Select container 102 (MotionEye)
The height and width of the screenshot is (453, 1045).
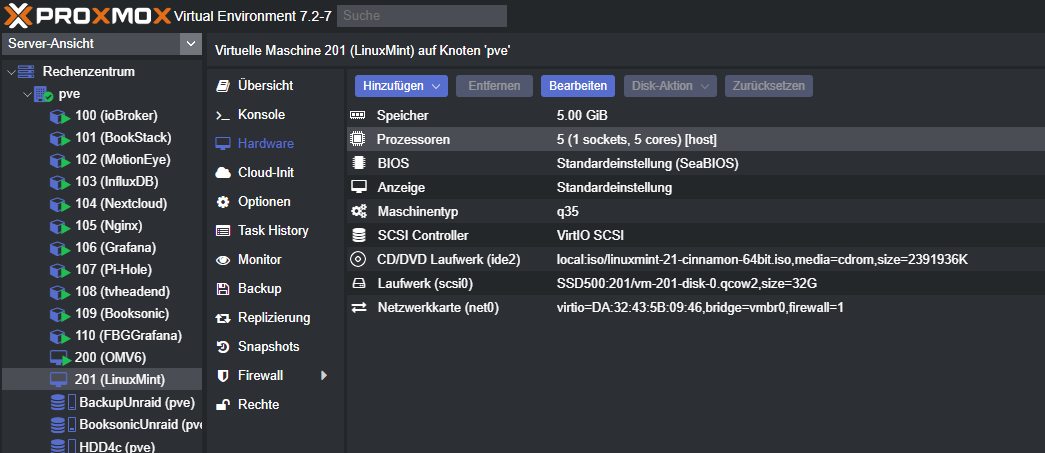[123, 160]
